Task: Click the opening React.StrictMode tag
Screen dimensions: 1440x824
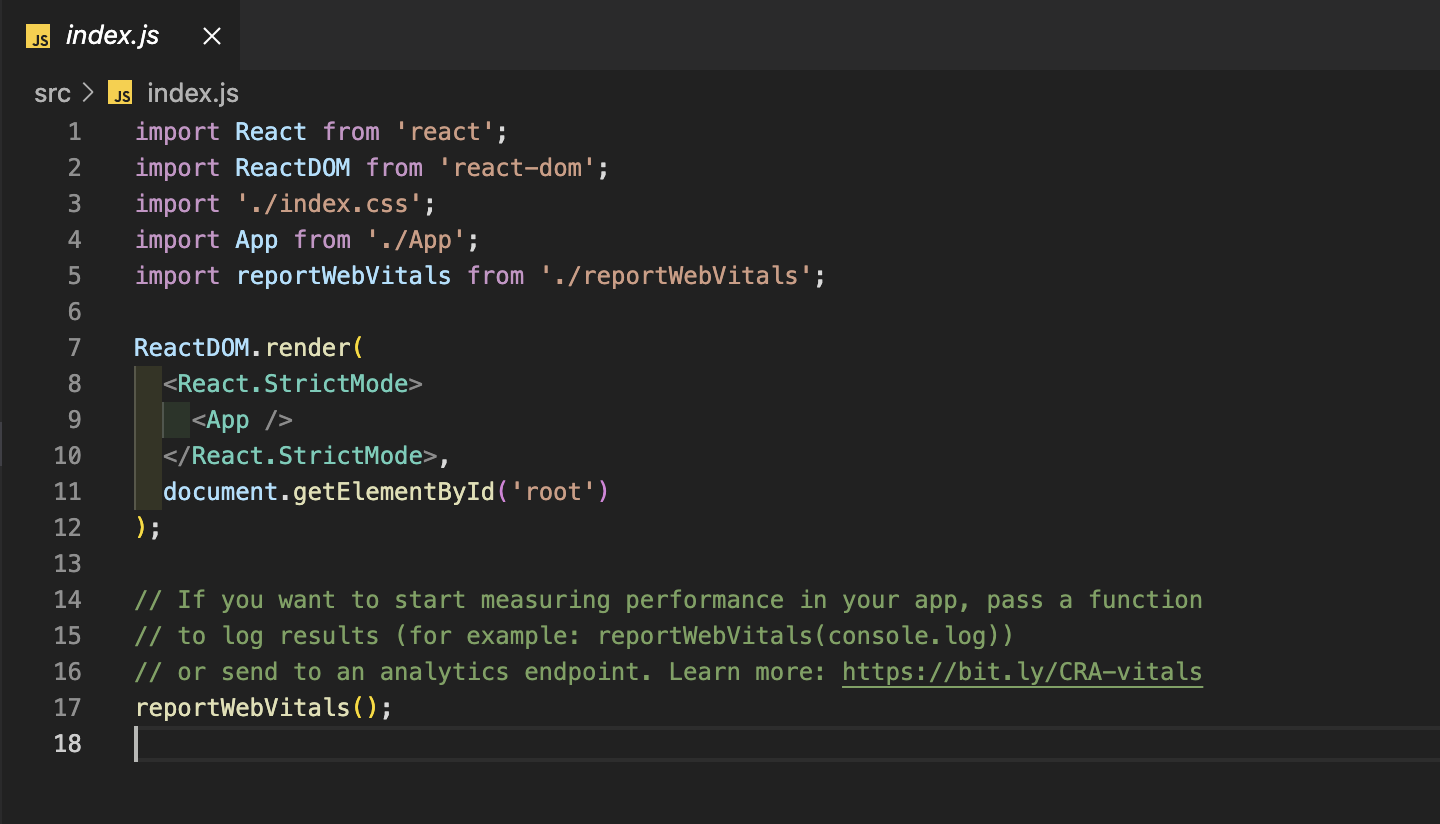Action: click(293, 384)
